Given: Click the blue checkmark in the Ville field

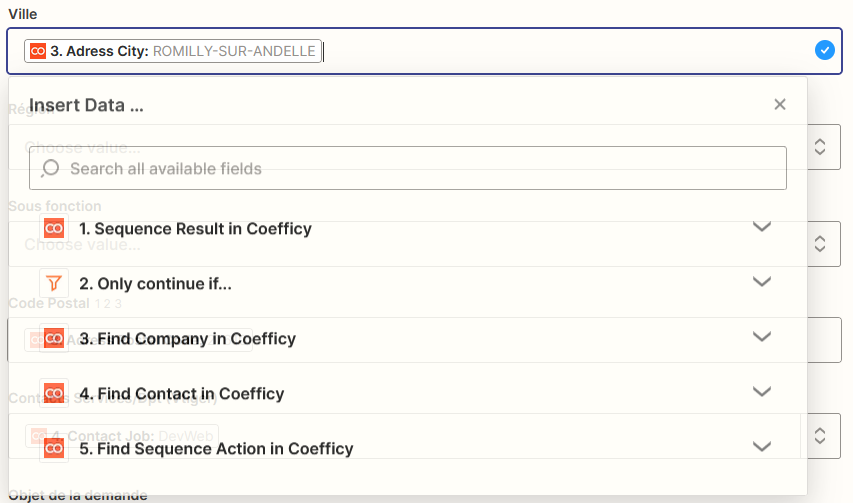Looking at the screenshot, I should coord(824,50).
